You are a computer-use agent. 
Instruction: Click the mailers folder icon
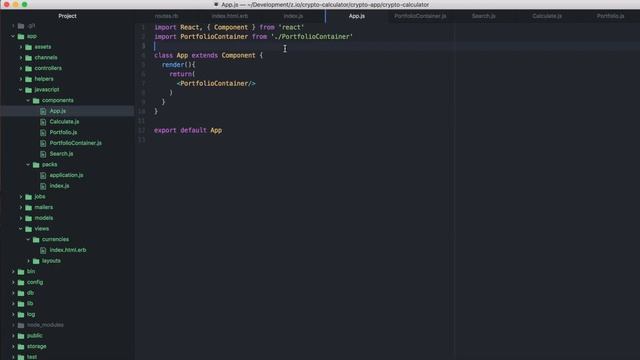point(29,207)
